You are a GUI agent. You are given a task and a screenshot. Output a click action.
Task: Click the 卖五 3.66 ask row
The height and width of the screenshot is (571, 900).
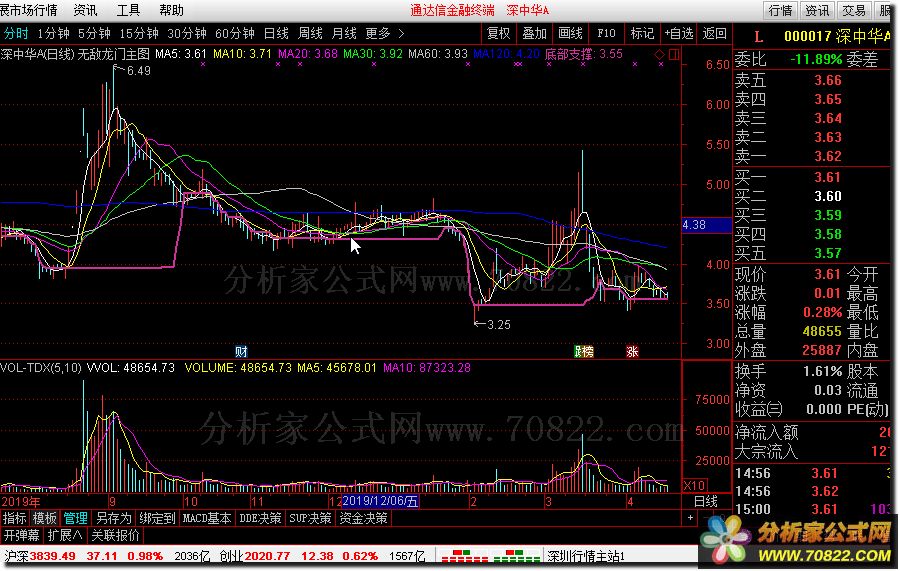coord(812,80)
